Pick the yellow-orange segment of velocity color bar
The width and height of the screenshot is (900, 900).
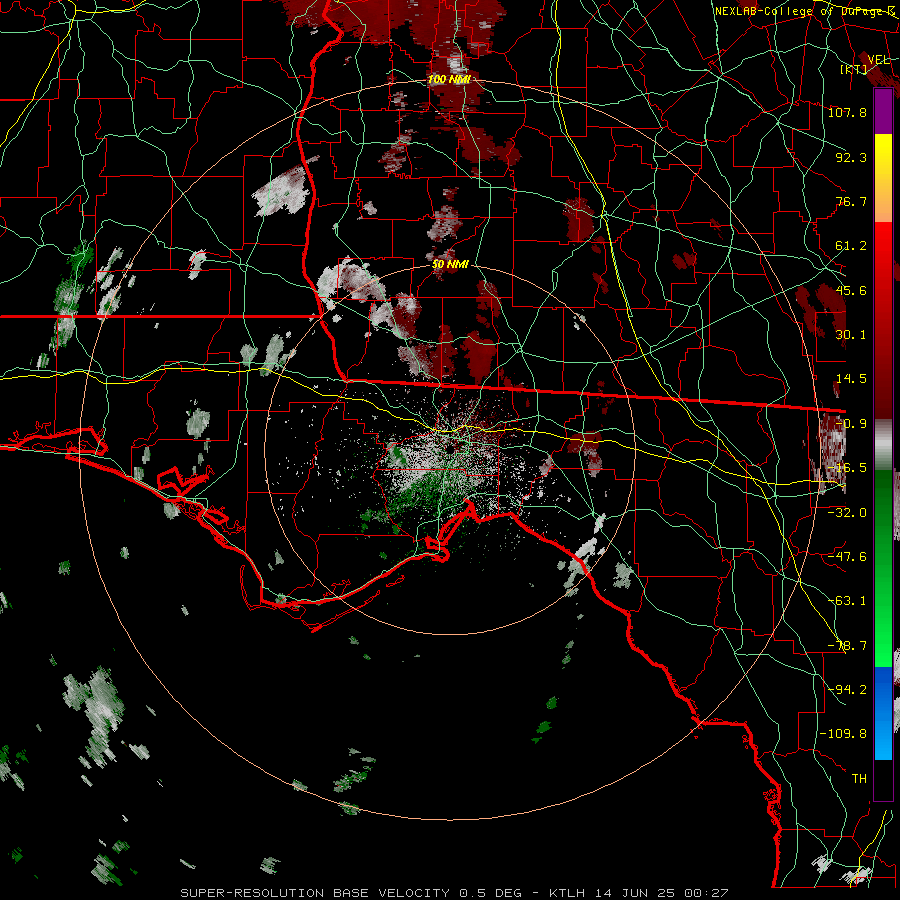click(x=883, y=178)
